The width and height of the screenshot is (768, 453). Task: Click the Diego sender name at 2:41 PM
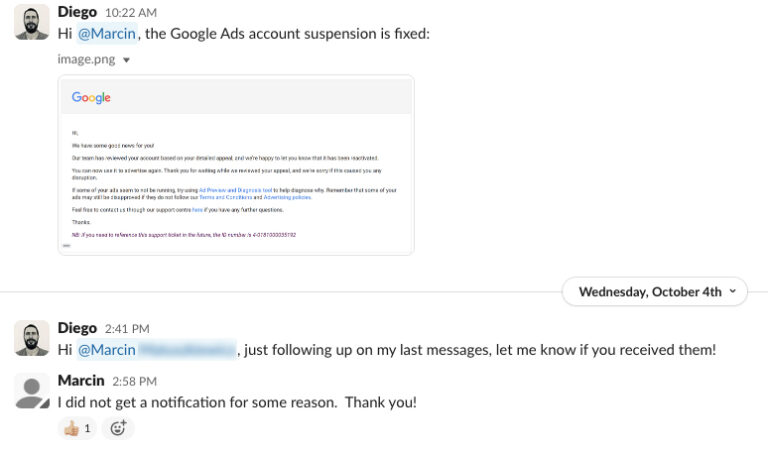click(x=78, y=328)
